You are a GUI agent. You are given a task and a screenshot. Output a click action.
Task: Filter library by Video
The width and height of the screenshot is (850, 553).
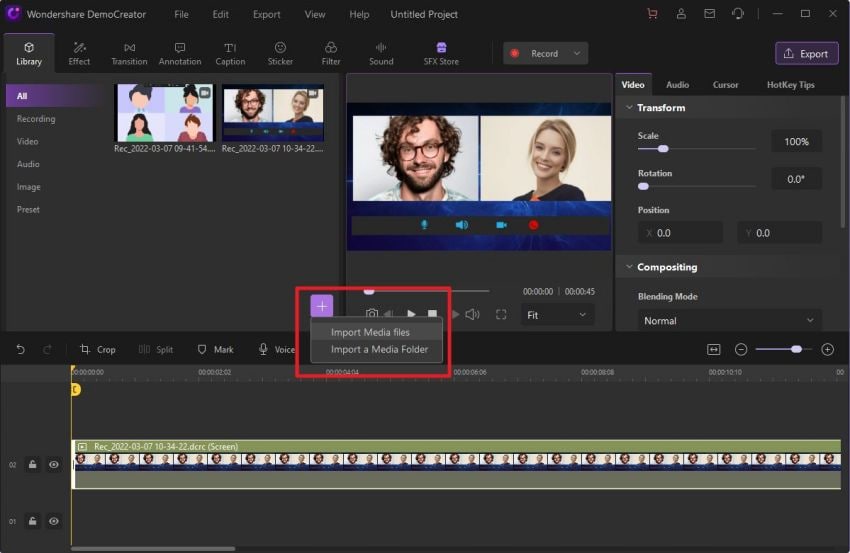coord(27,142)
